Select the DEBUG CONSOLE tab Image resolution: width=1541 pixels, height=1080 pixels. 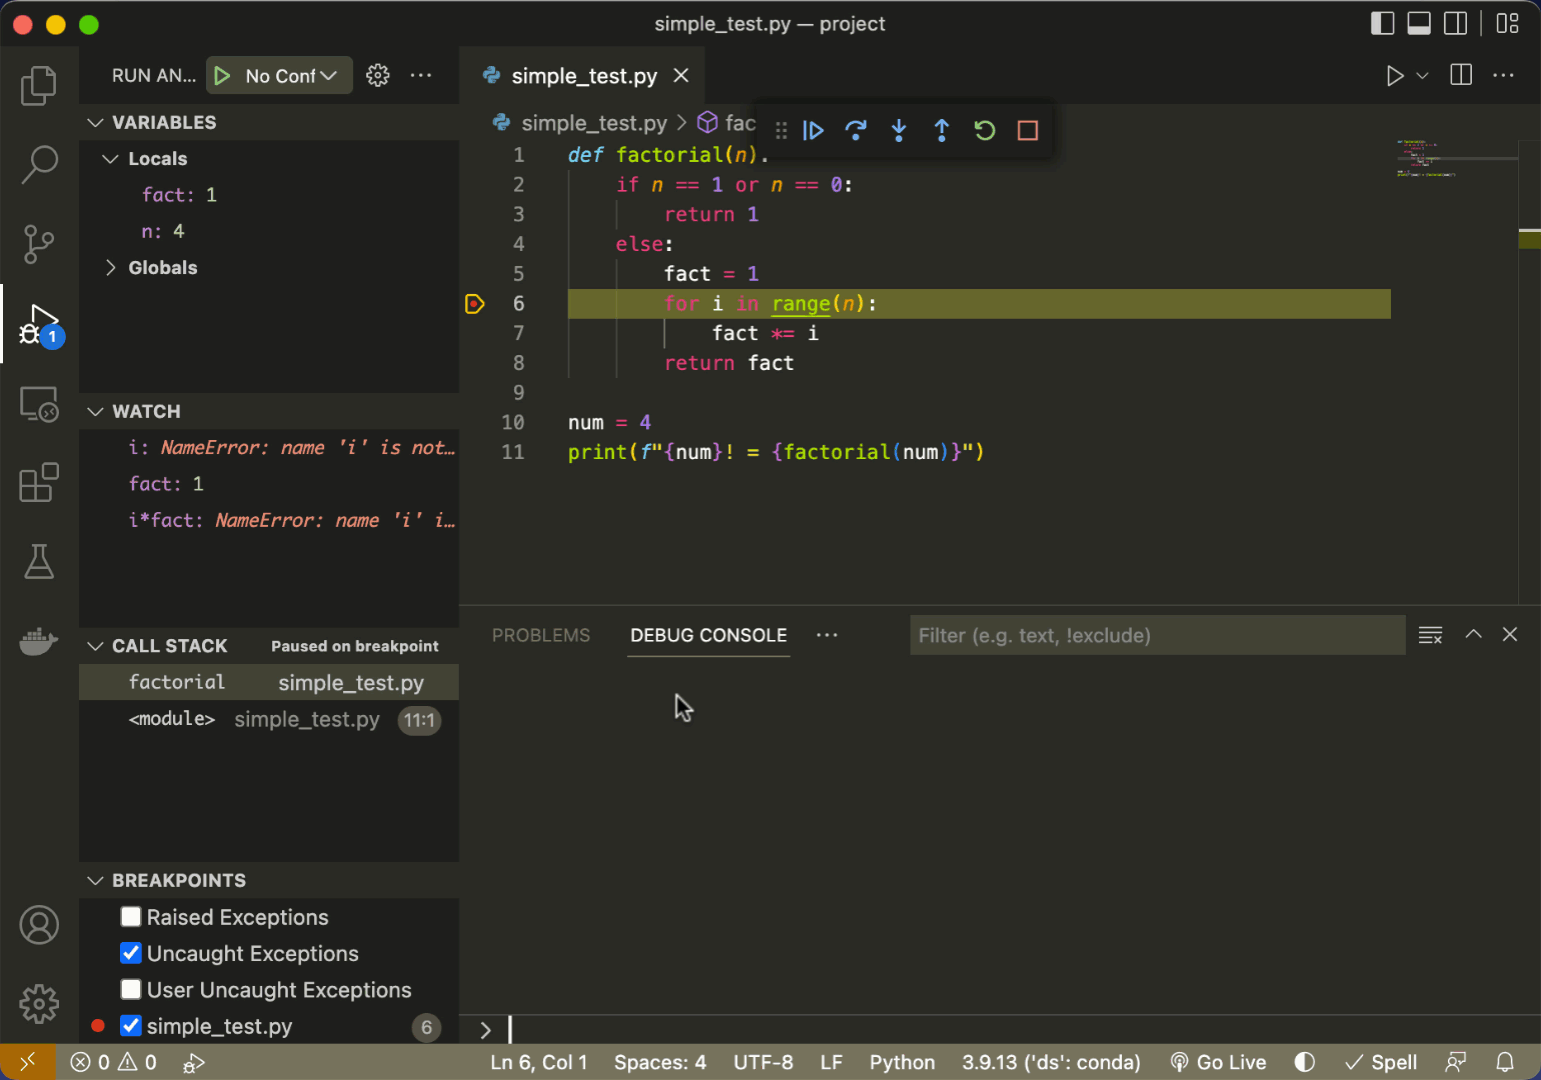click(x=708, y=635)
